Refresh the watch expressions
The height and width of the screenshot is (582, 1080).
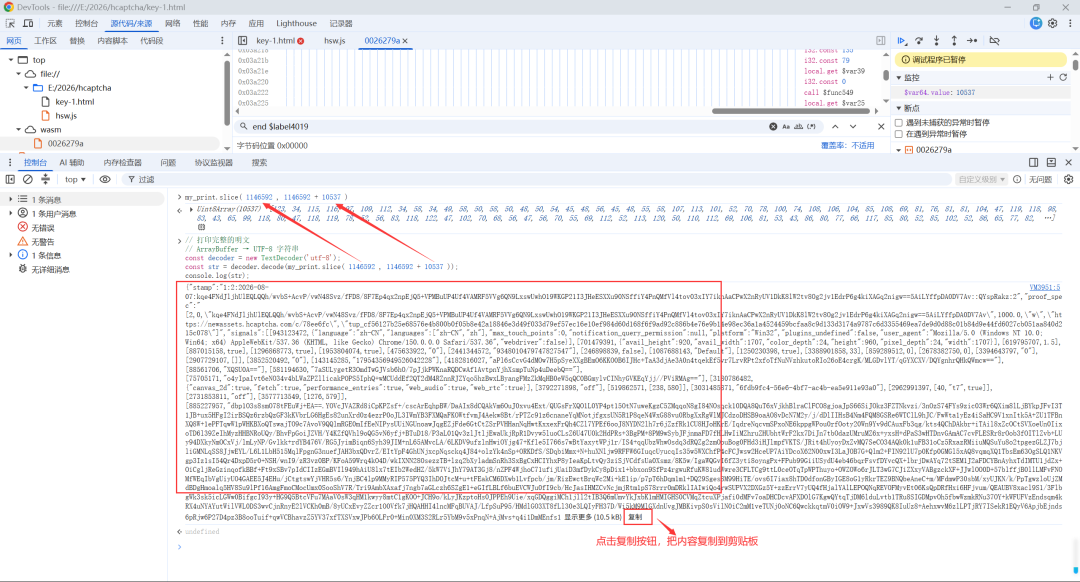1063,77
